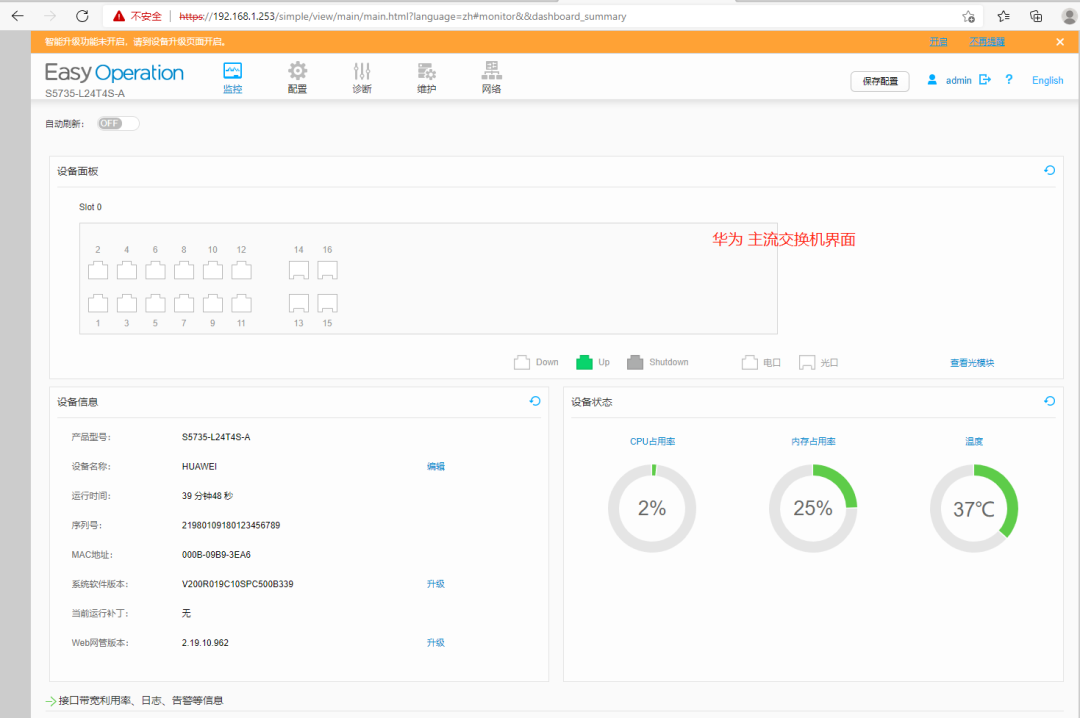
Task: Select port 10 on the device panel
Action: [213, 270]
